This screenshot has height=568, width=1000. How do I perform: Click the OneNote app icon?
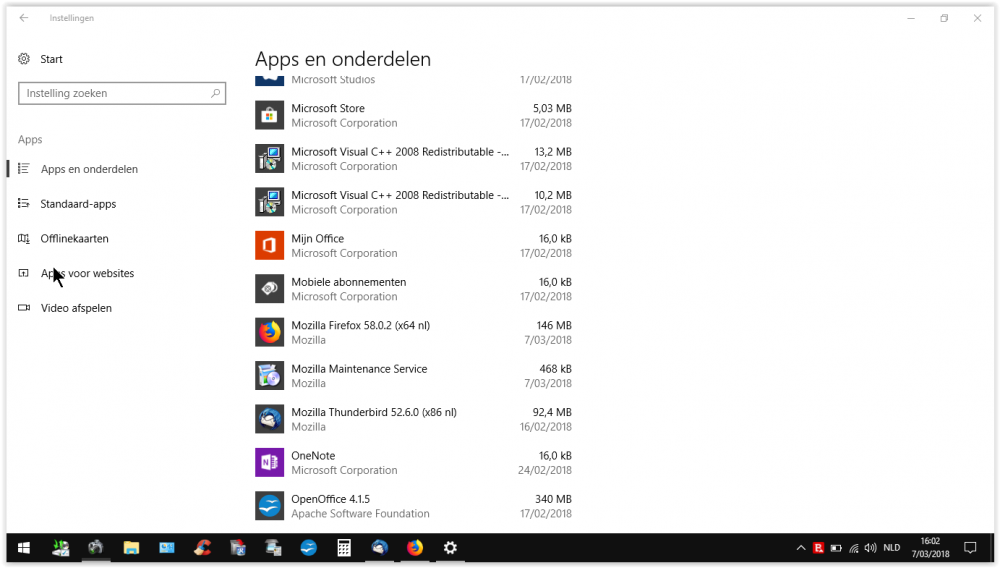click(x=269, y=462)
